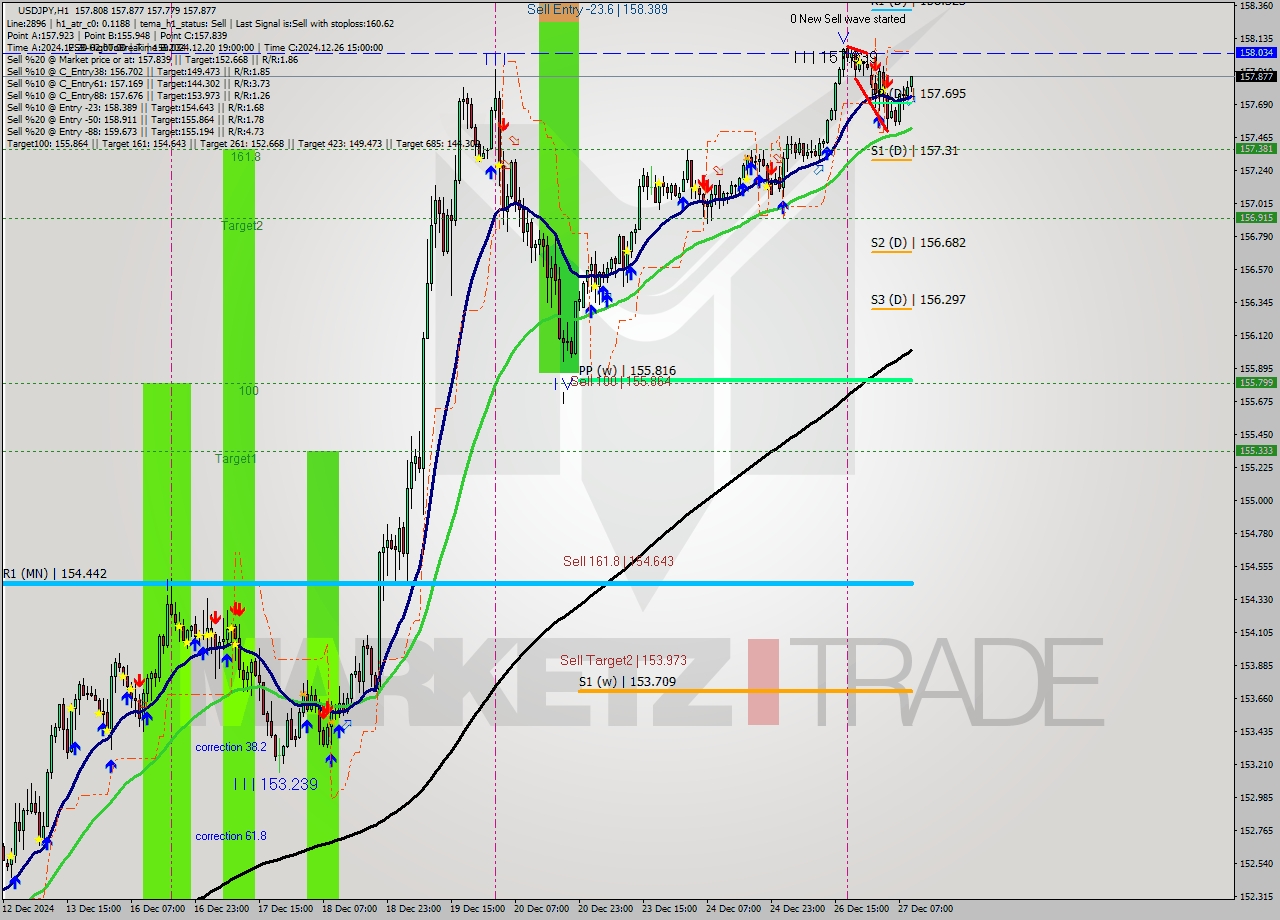Image resolution: width=1280 pixels, height=920 pixels.
Task: Select the Sell %10 @ C_Entry88: 157.676 line
Action: [138, 96]
